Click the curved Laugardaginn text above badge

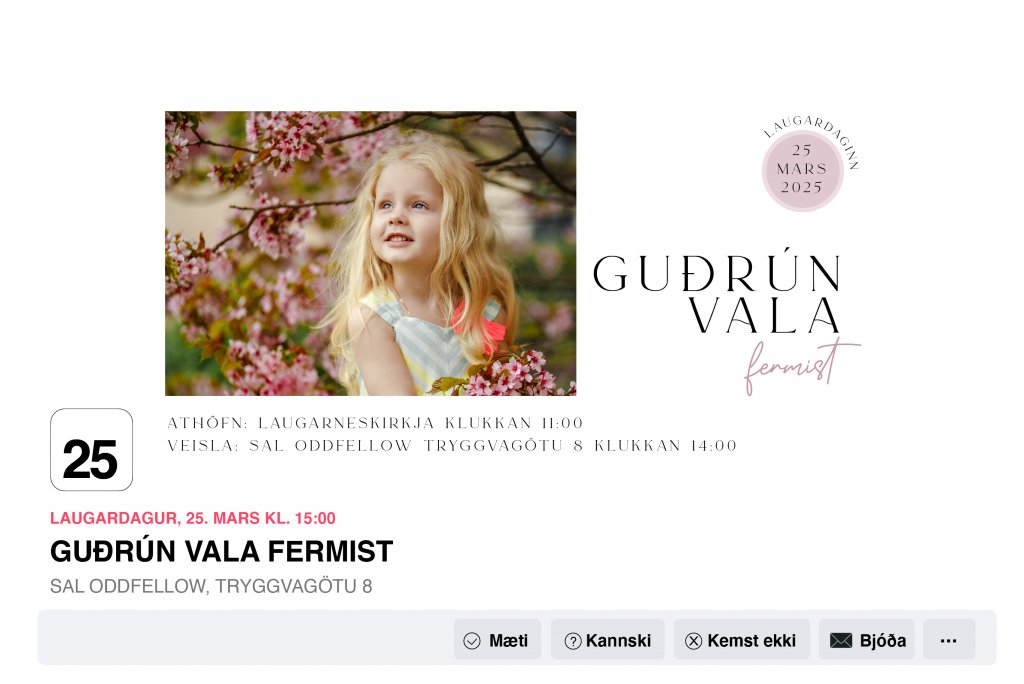[x=812, y=138]
